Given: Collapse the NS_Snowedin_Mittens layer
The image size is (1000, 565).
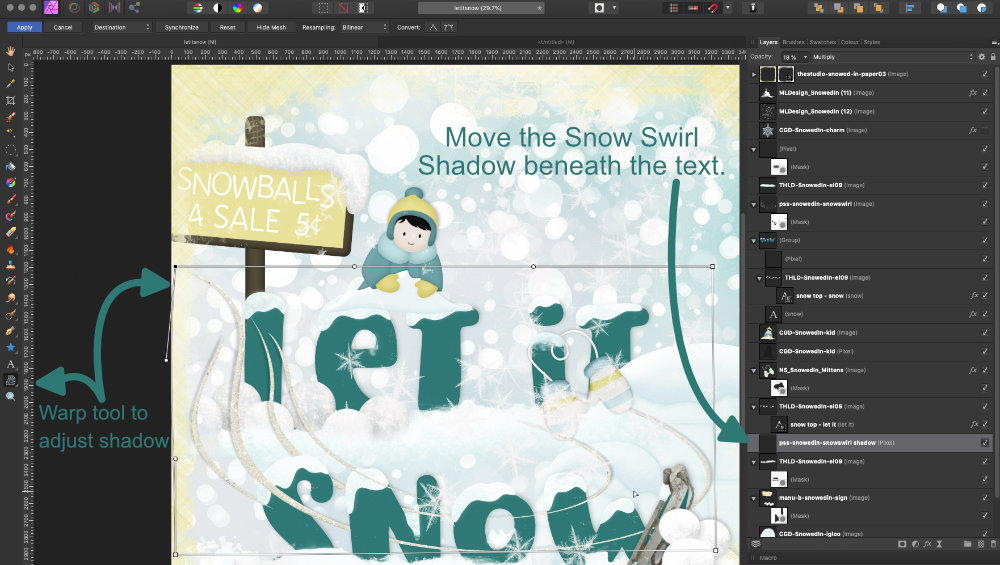Looking at the screenshot, I should click(x=754, y=371).
